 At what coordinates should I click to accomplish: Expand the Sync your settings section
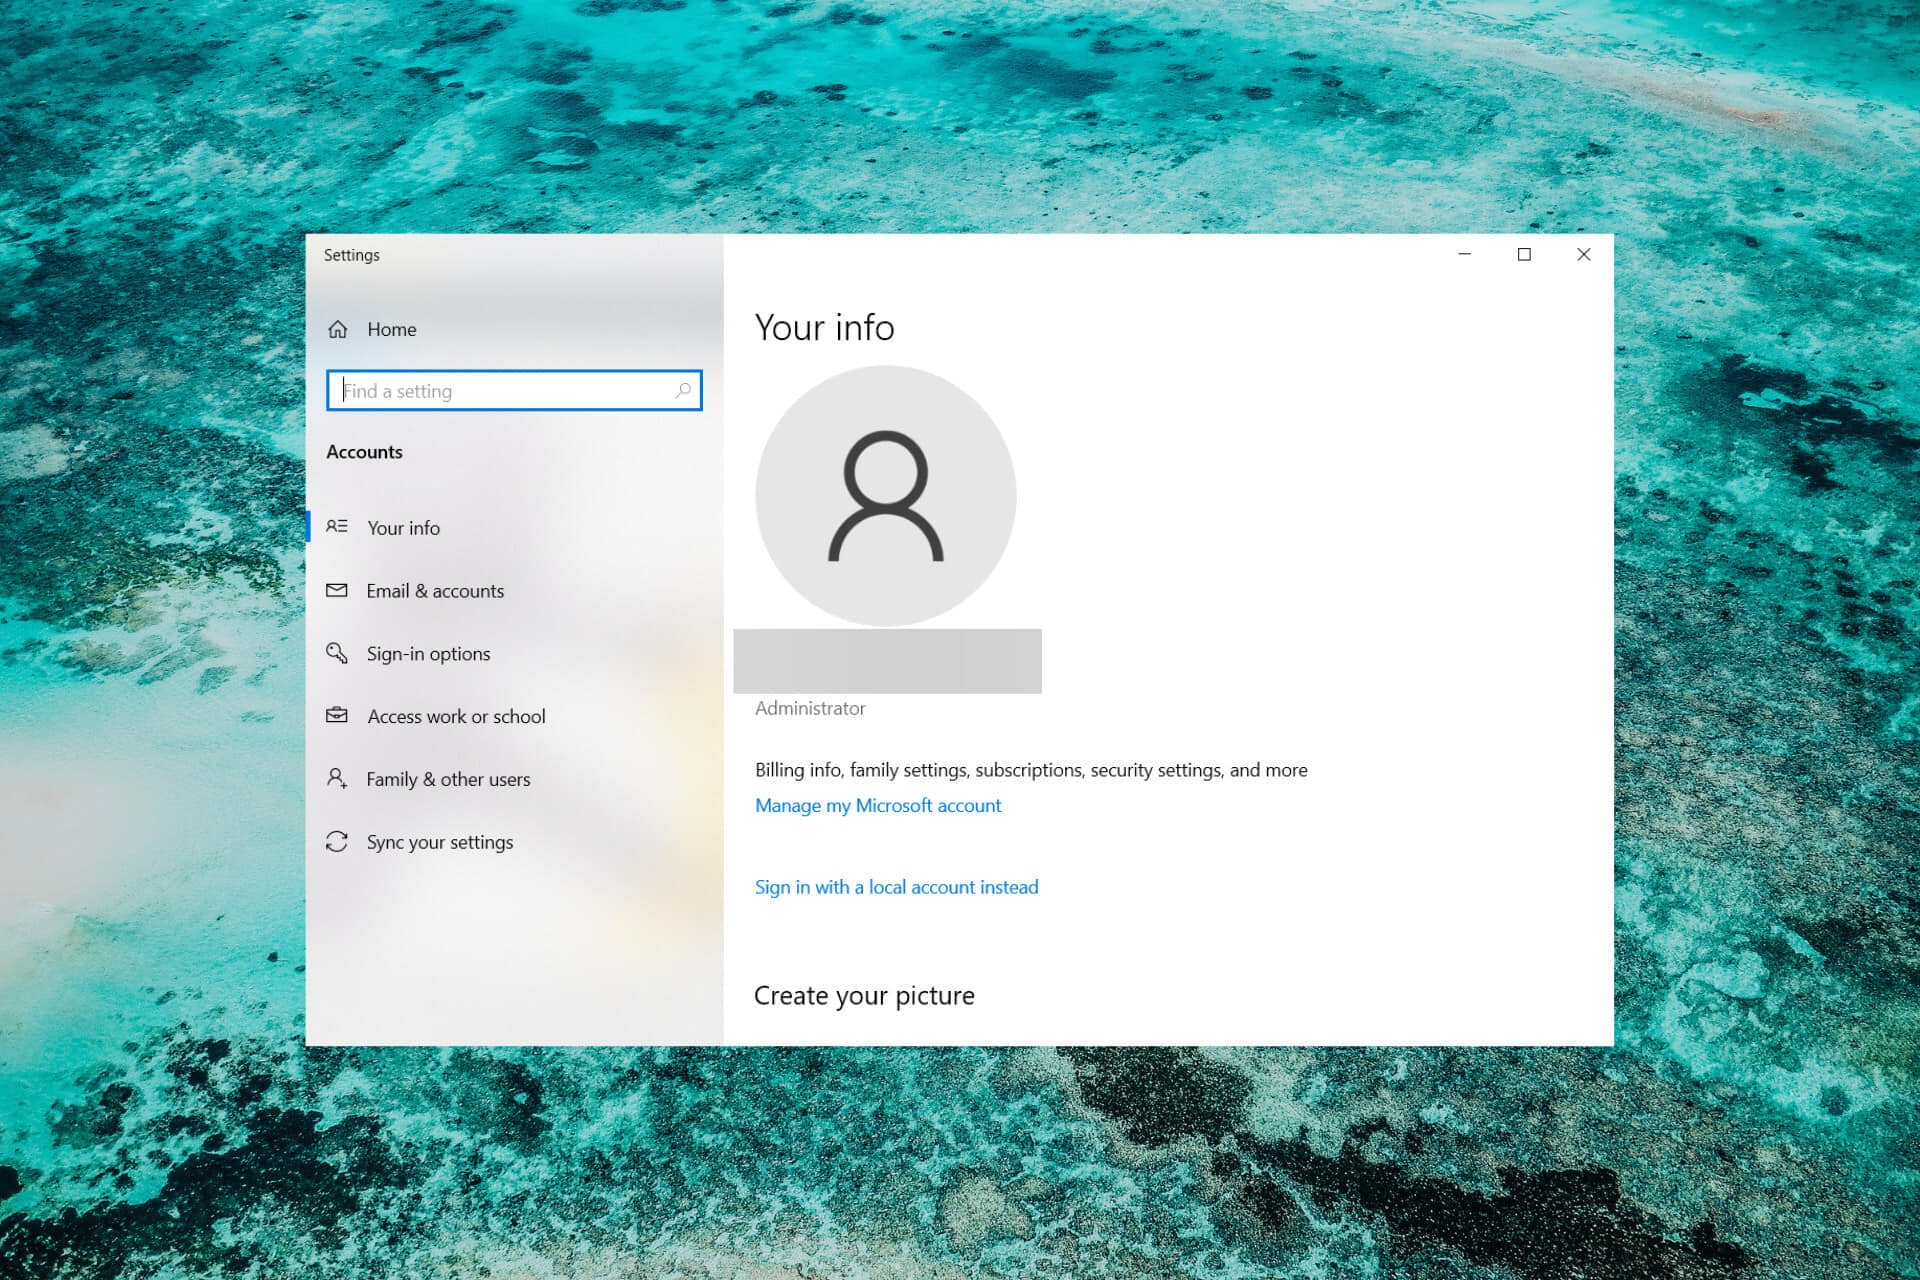coord(439,841)
